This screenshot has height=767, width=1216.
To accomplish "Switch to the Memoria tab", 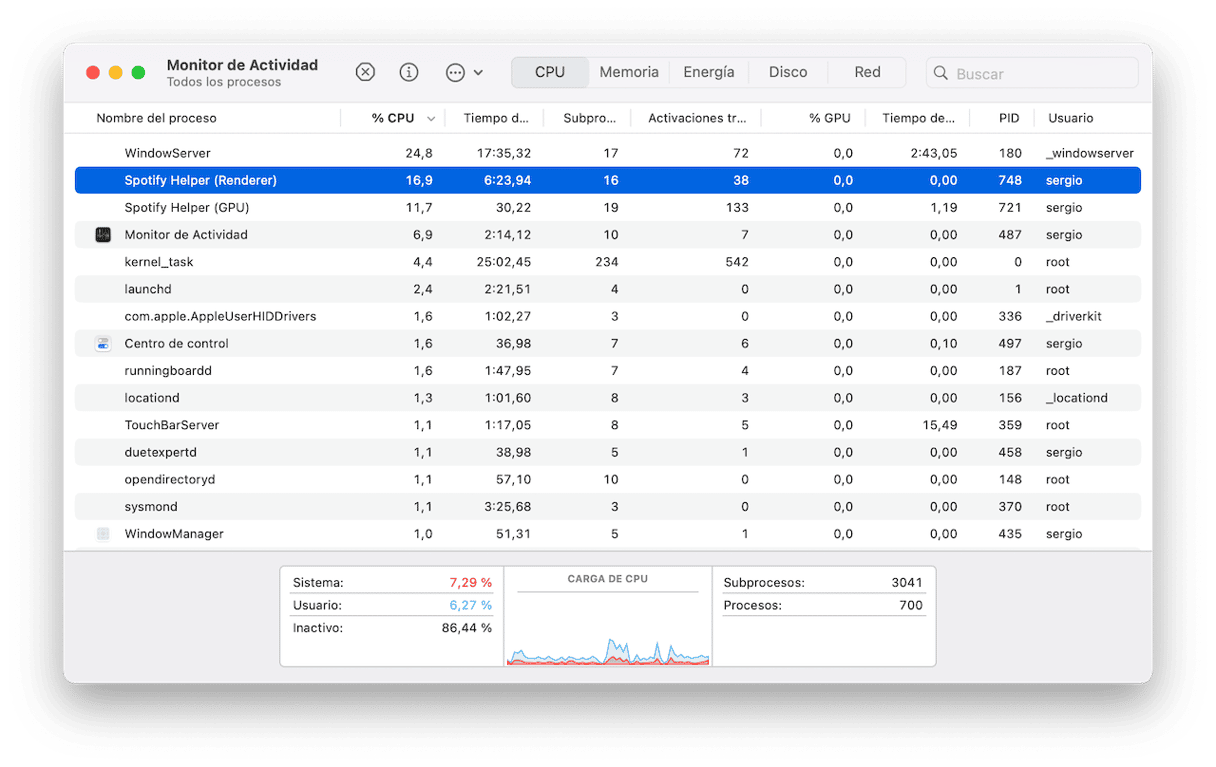I will [x=629, y=72].
